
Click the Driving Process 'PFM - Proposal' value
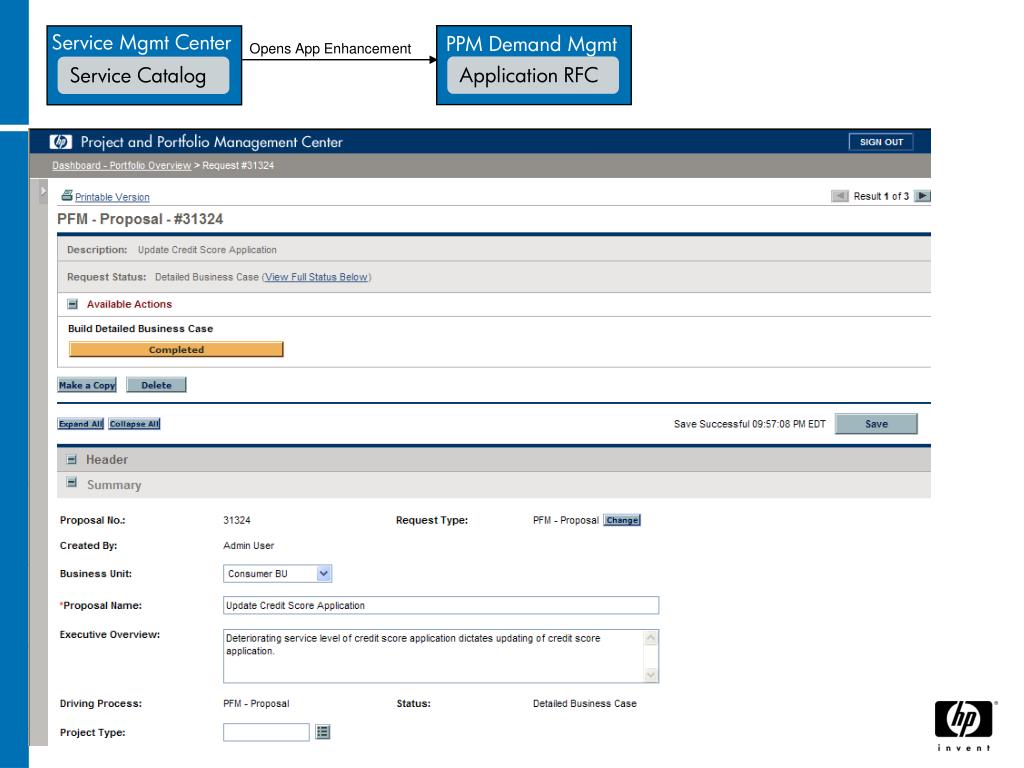pos(256,703)
